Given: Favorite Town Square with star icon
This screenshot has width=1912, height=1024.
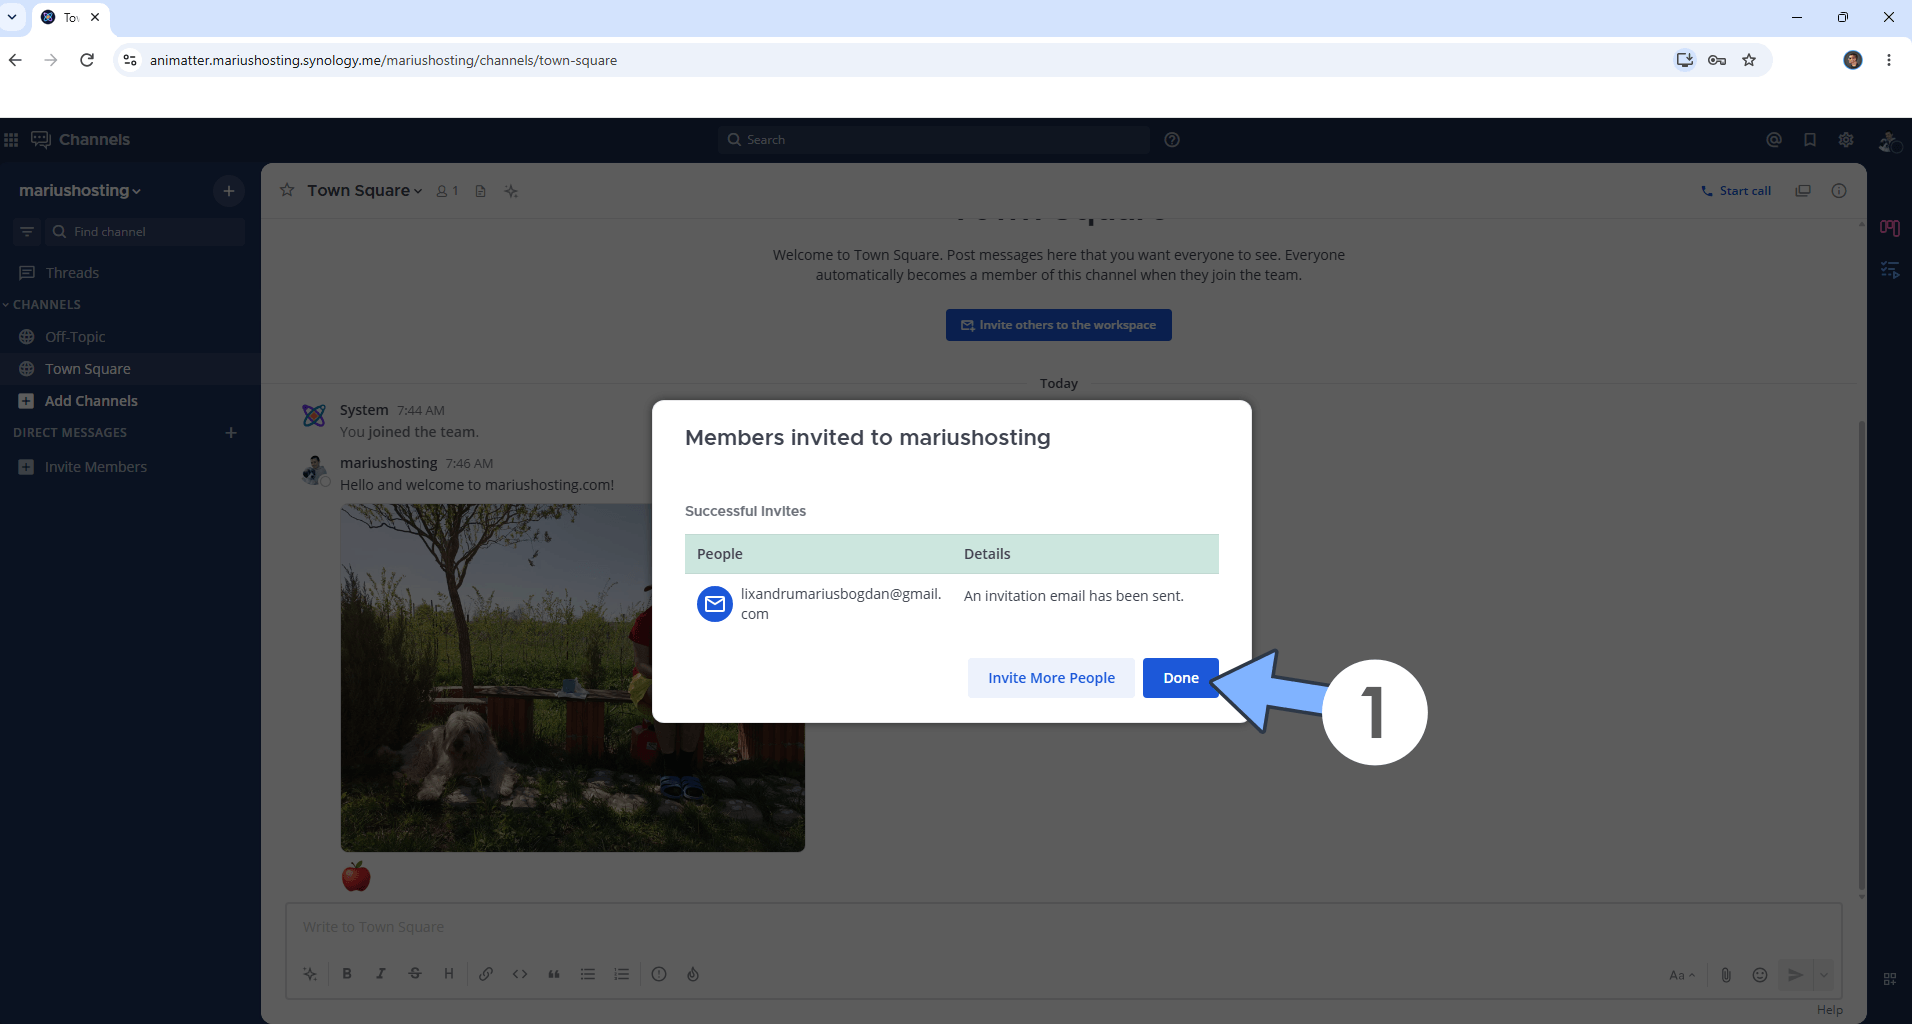Looking at the screenshot, I should [287, 190].
